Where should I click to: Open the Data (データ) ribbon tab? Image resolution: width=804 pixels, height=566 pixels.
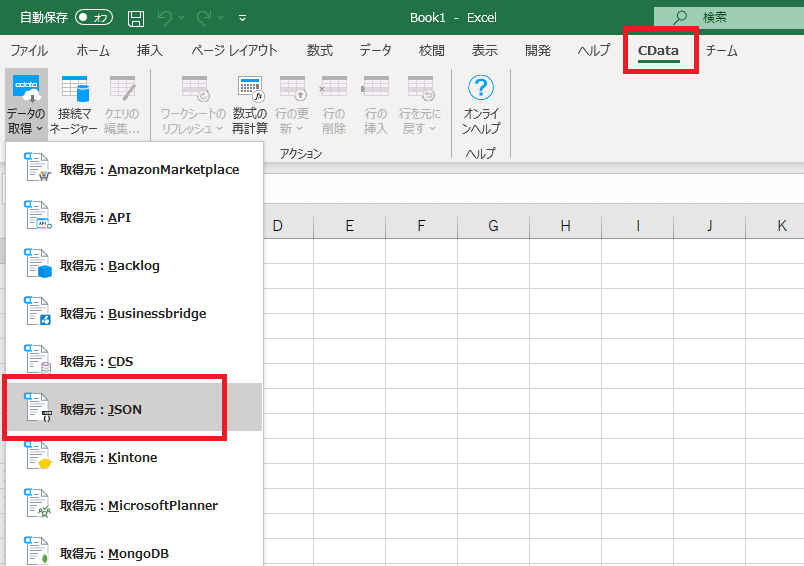coord(375,50)
